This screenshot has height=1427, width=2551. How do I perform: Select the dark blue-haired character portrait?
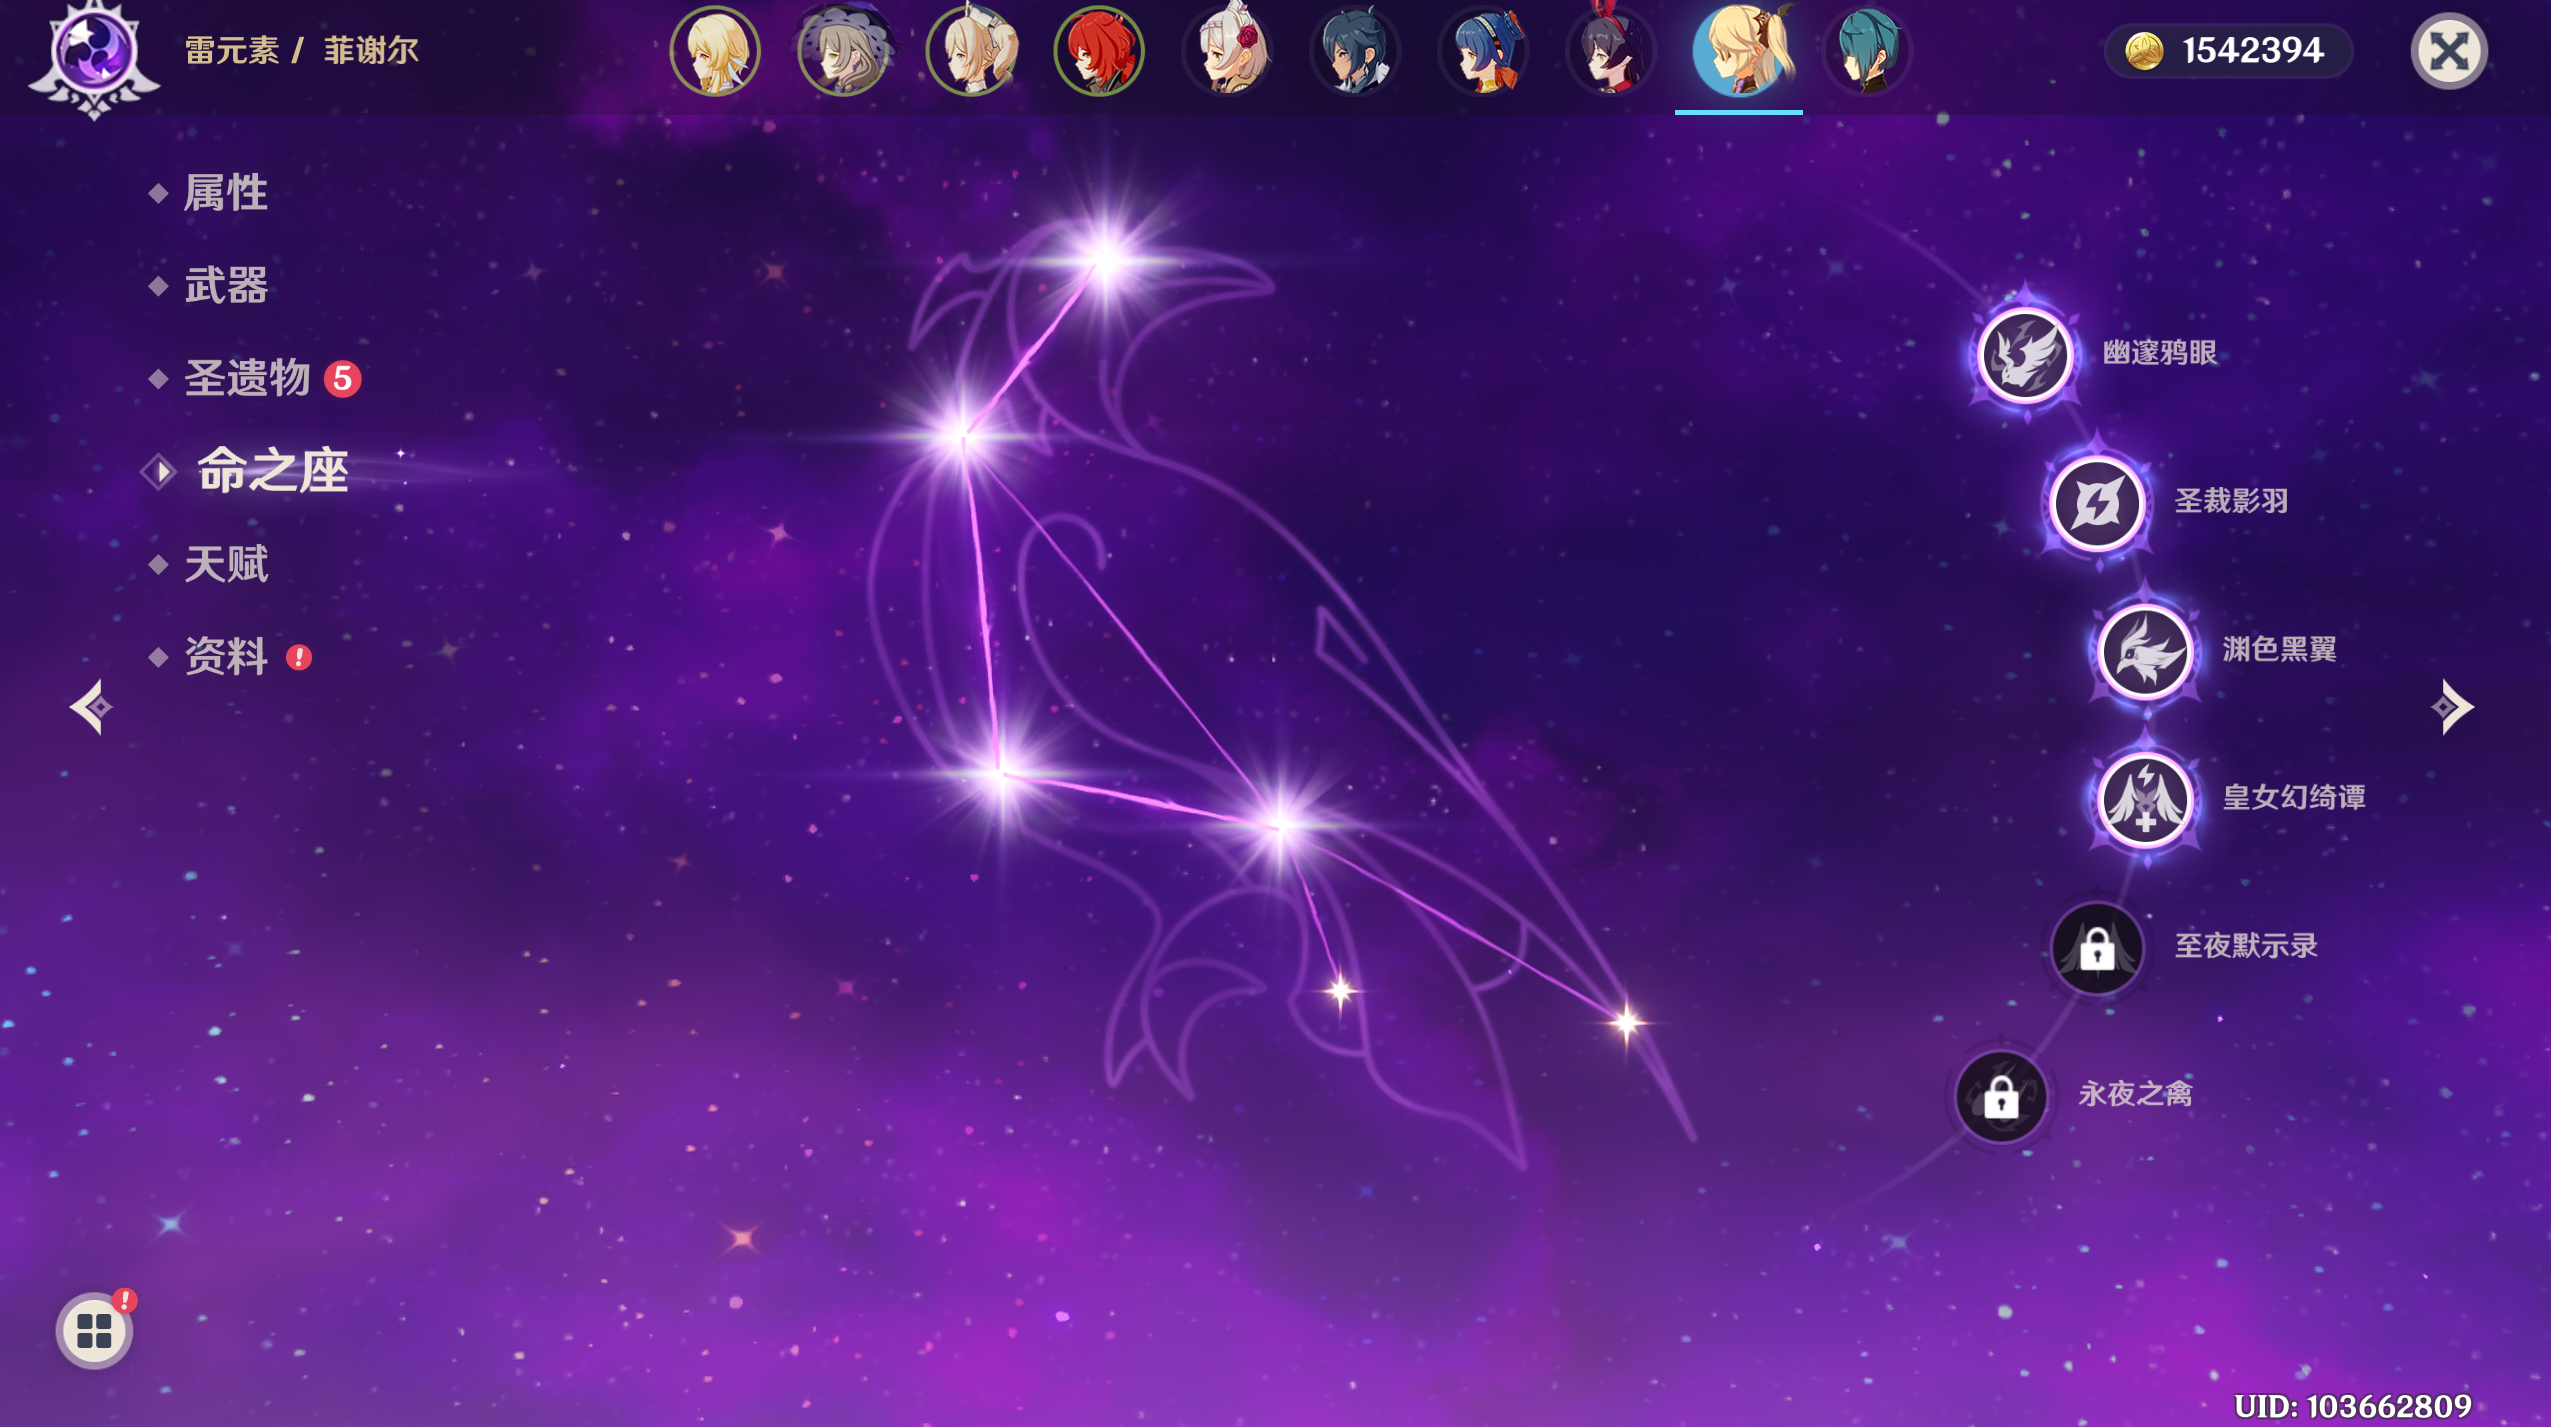(x=1483, y=51)
